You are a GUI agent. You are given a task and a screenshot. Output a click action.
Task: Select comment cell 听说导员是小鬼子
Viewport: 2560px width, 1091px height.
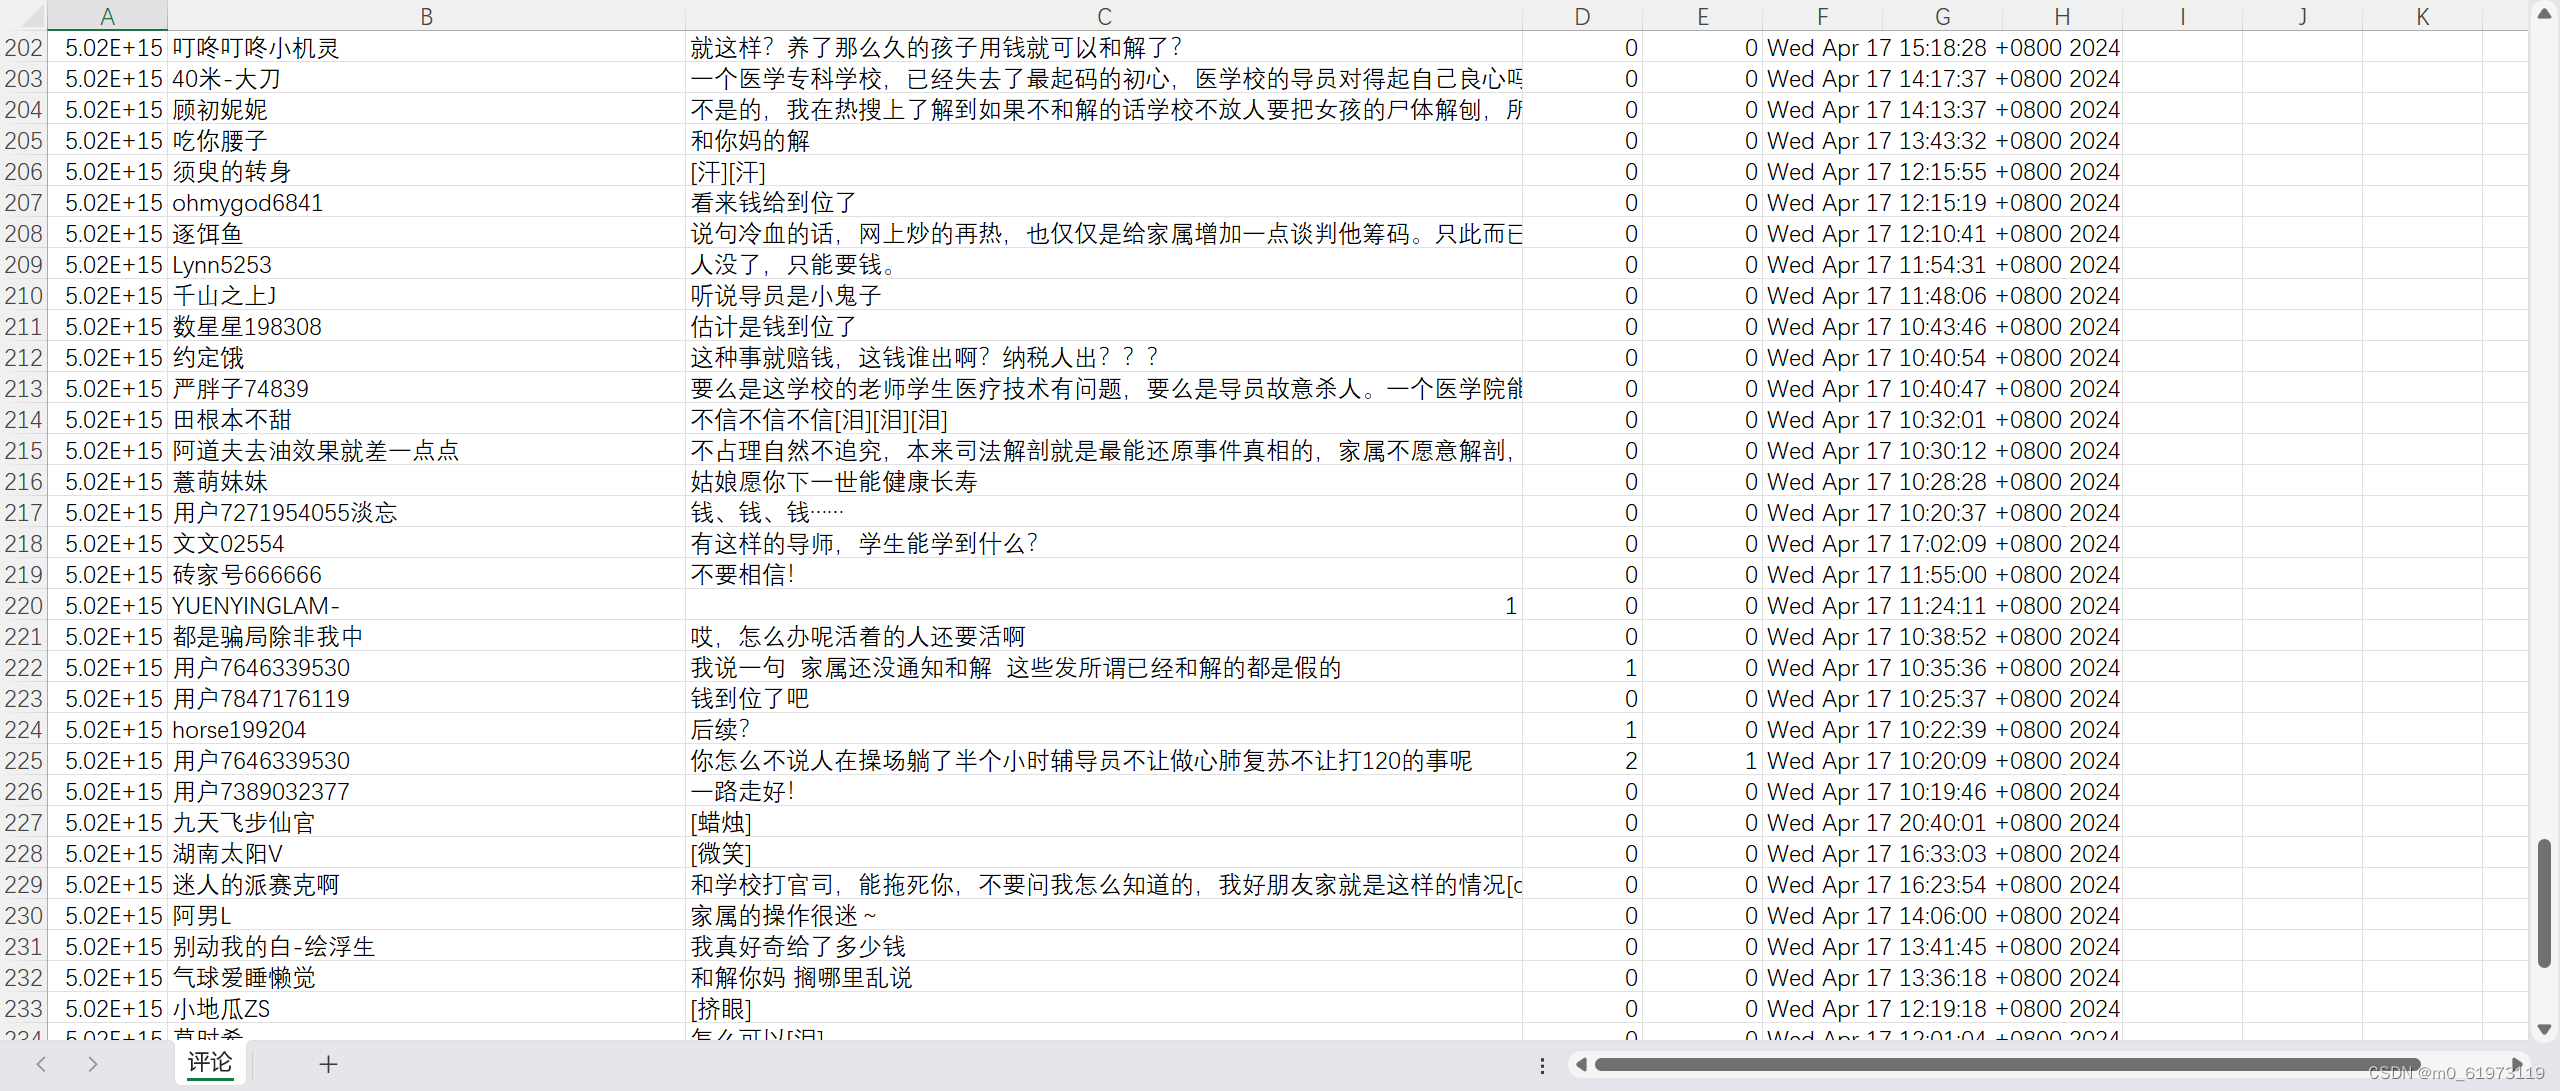[1104, 296]
